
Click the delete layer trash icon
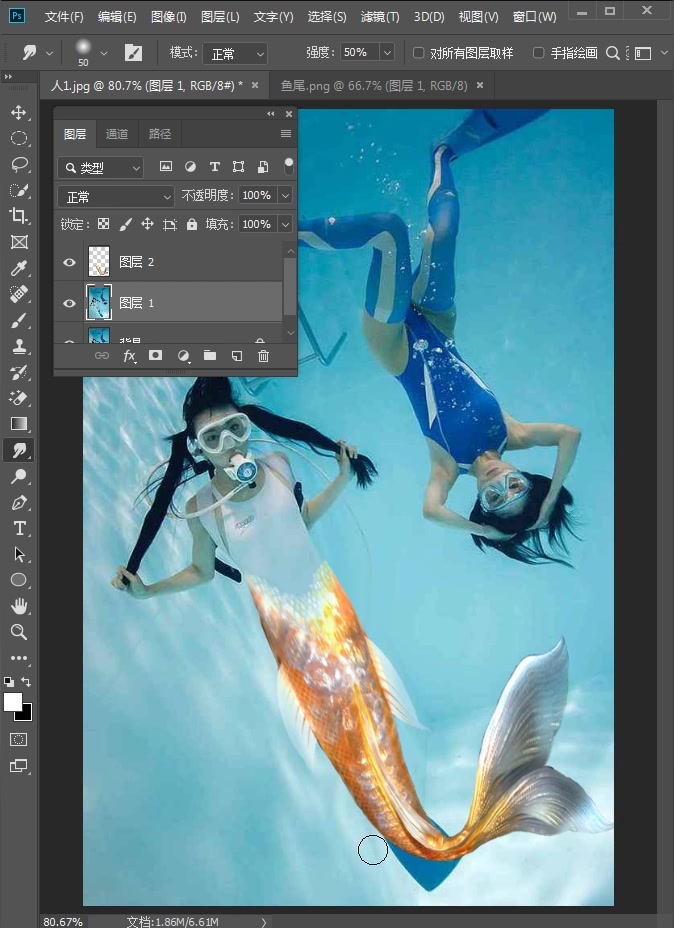[x=263, y=356]
